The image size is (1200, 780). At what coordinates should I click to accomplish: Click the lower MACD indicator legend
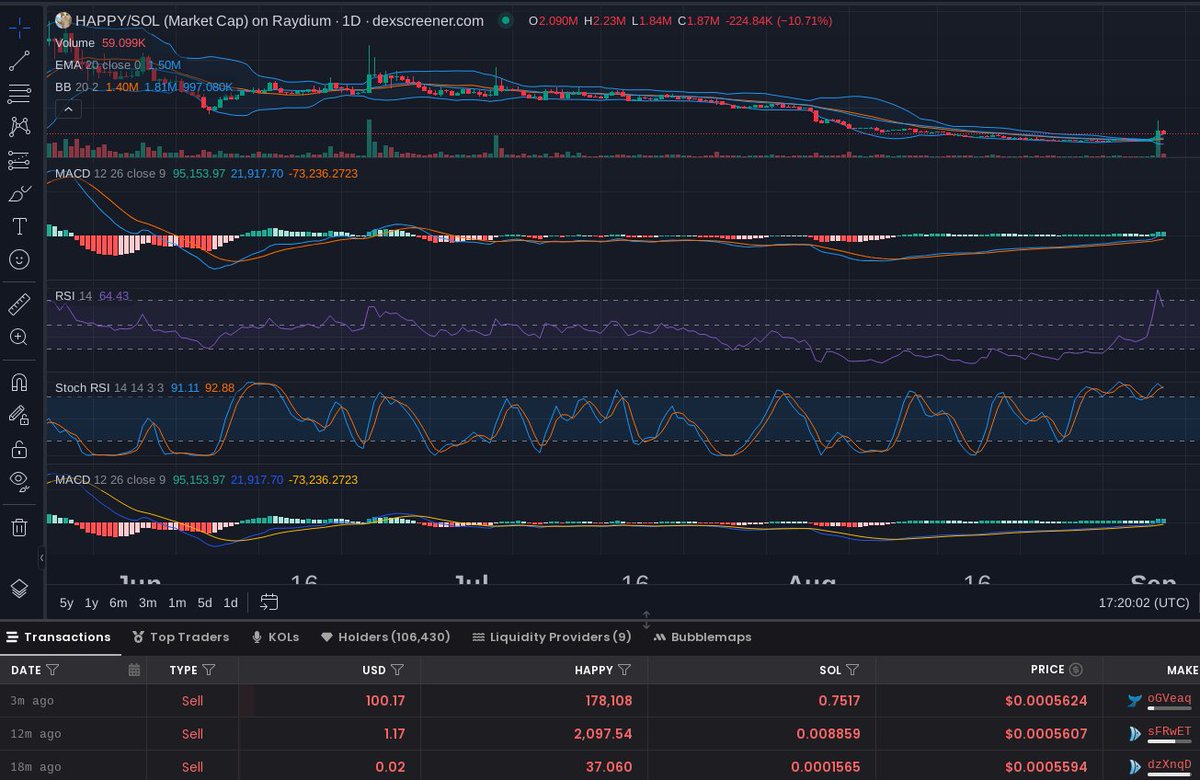tap(206, 480)
